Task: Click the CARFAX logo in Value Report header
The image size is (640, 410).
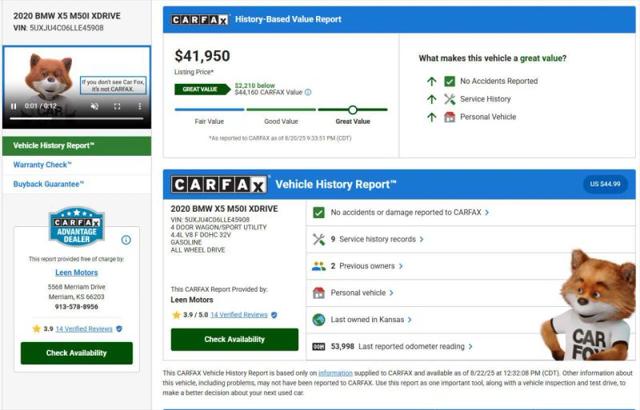Action: tap(200, 19)
